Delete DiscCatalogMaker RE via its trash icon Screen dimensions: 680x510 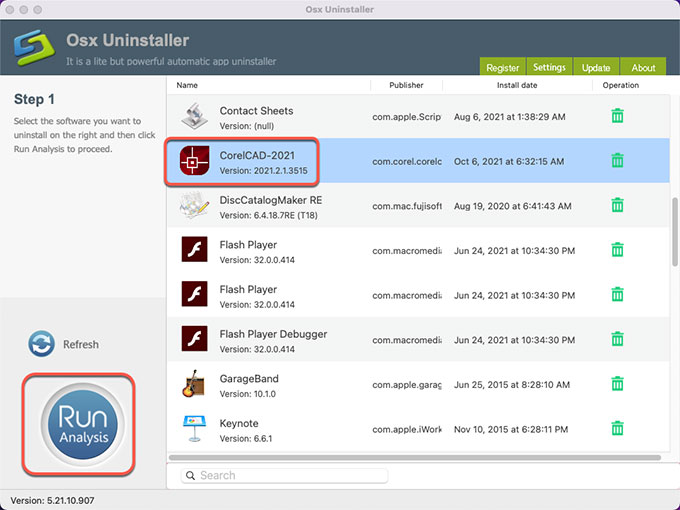tap(617, 205)
